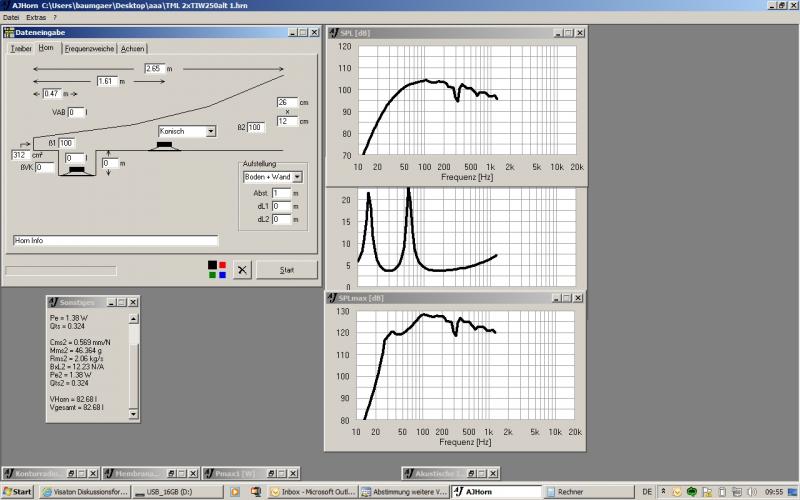This screenshot has height=500, width=800.
Task: Switch to the Treiber tab
Action: coord(21,48)
